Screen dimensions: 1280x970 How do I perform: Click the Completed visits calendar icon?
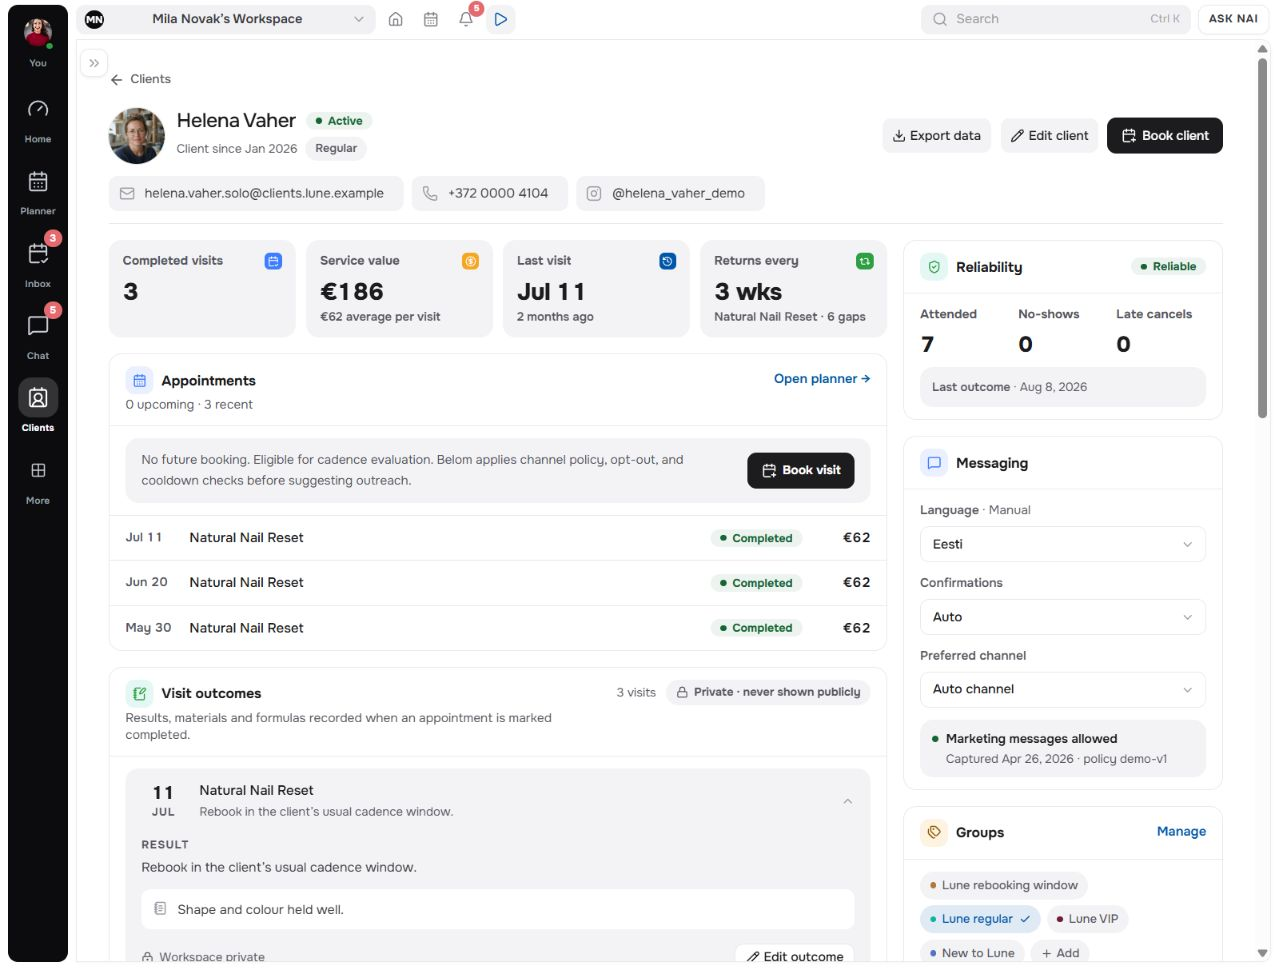273,261
